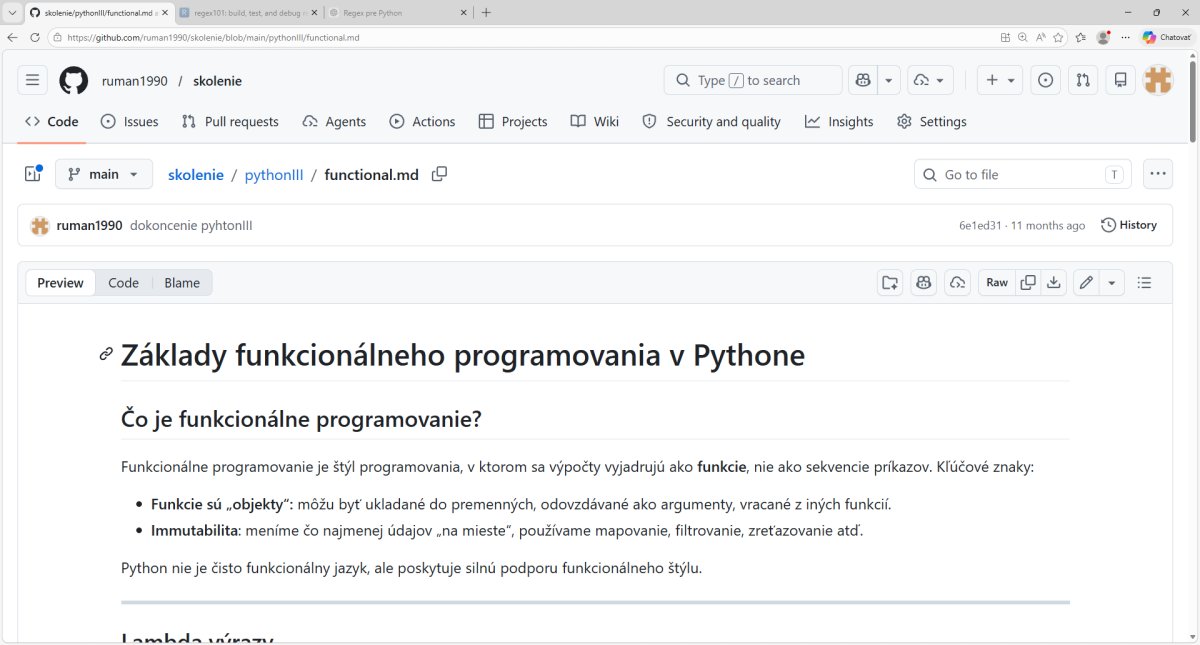Open commit 6e1ed31 link

tap(980, 225)
